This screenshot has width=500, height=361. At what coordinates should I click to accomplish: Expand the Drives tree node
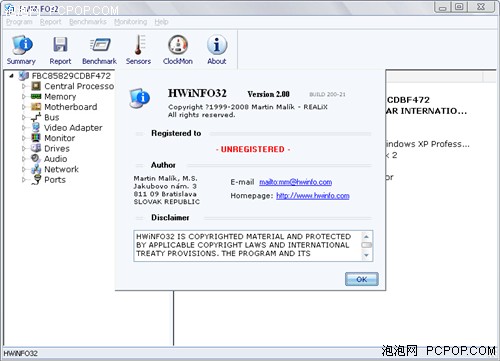pos(24,148)
